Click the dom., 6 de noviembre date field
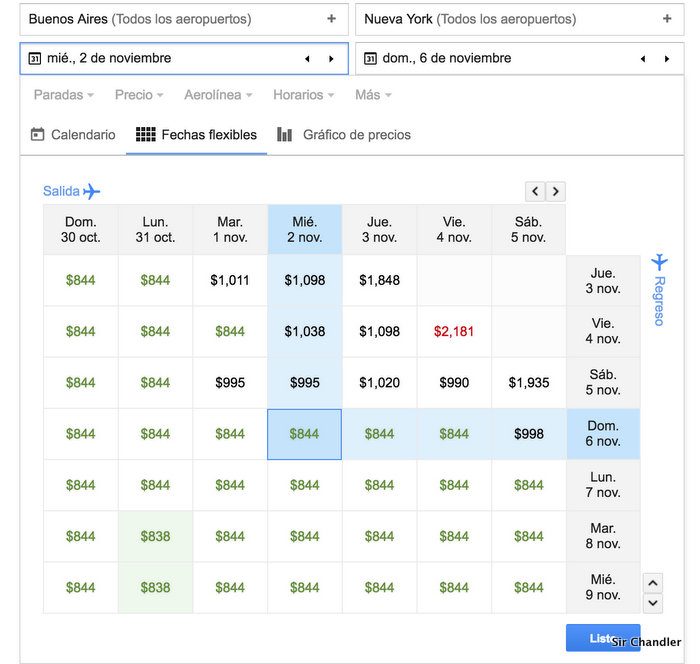 coord(520,58)
